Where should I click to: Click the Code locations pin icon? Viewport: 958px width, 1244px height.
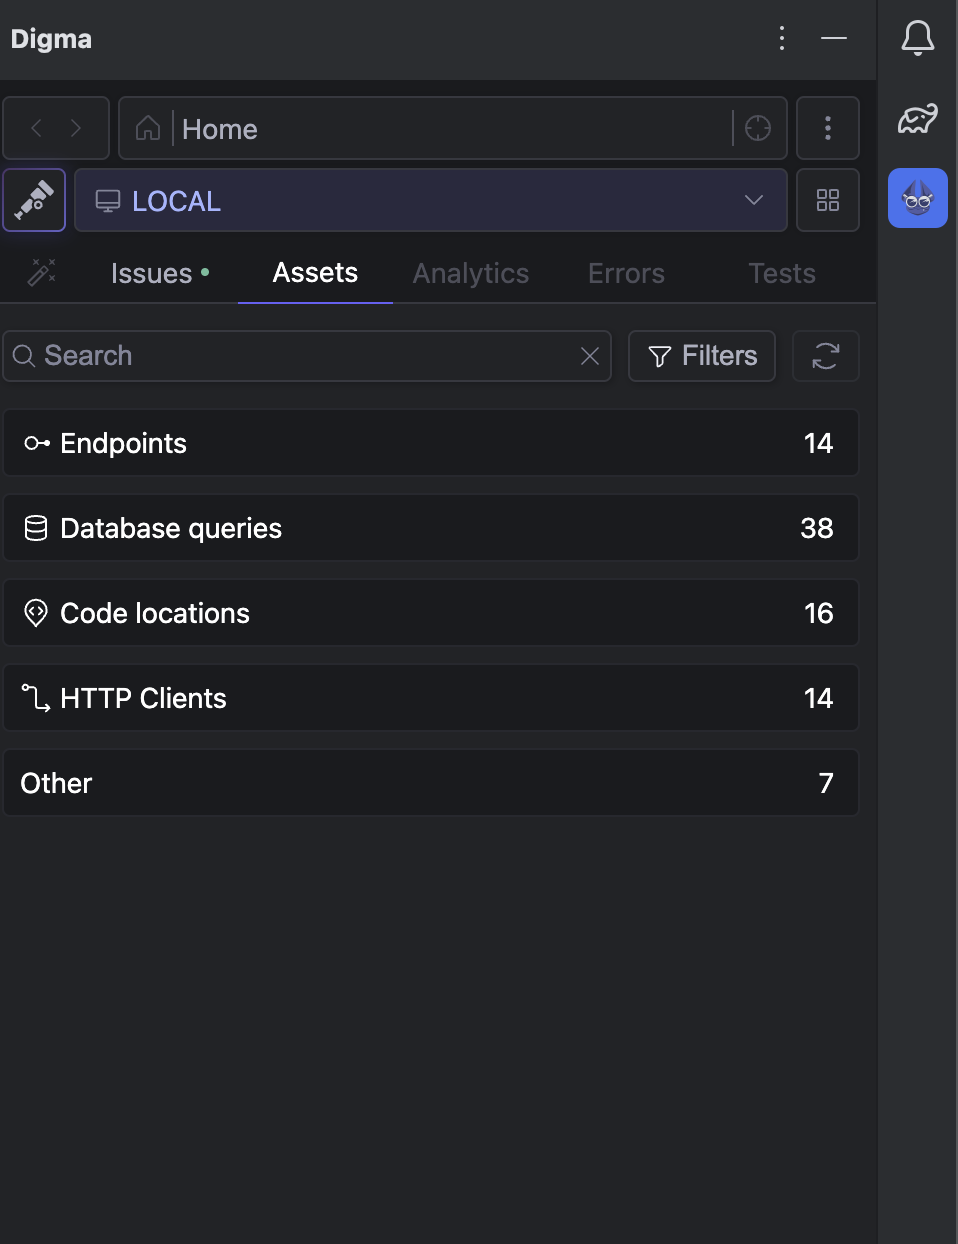click(36, 613)
